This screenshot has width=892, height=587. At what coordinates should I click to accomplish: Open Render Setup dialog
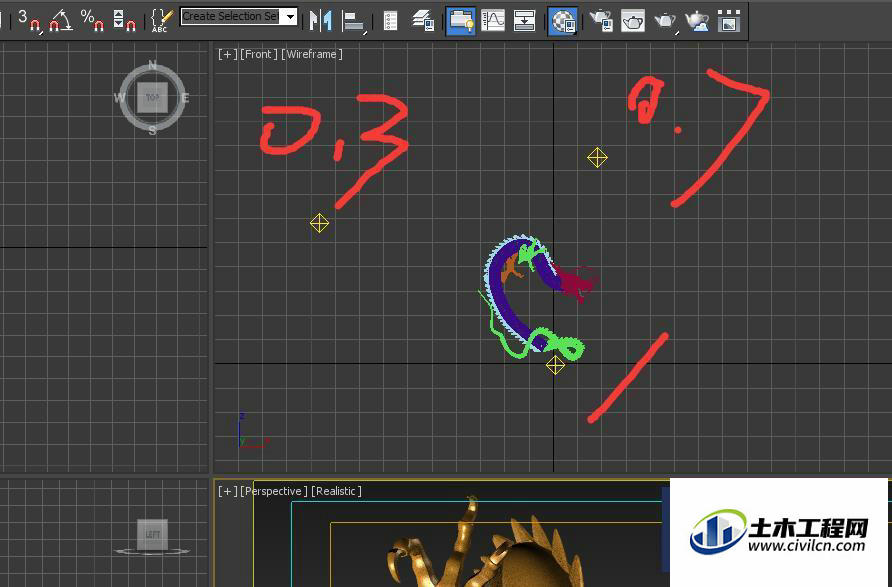(601, 21)
